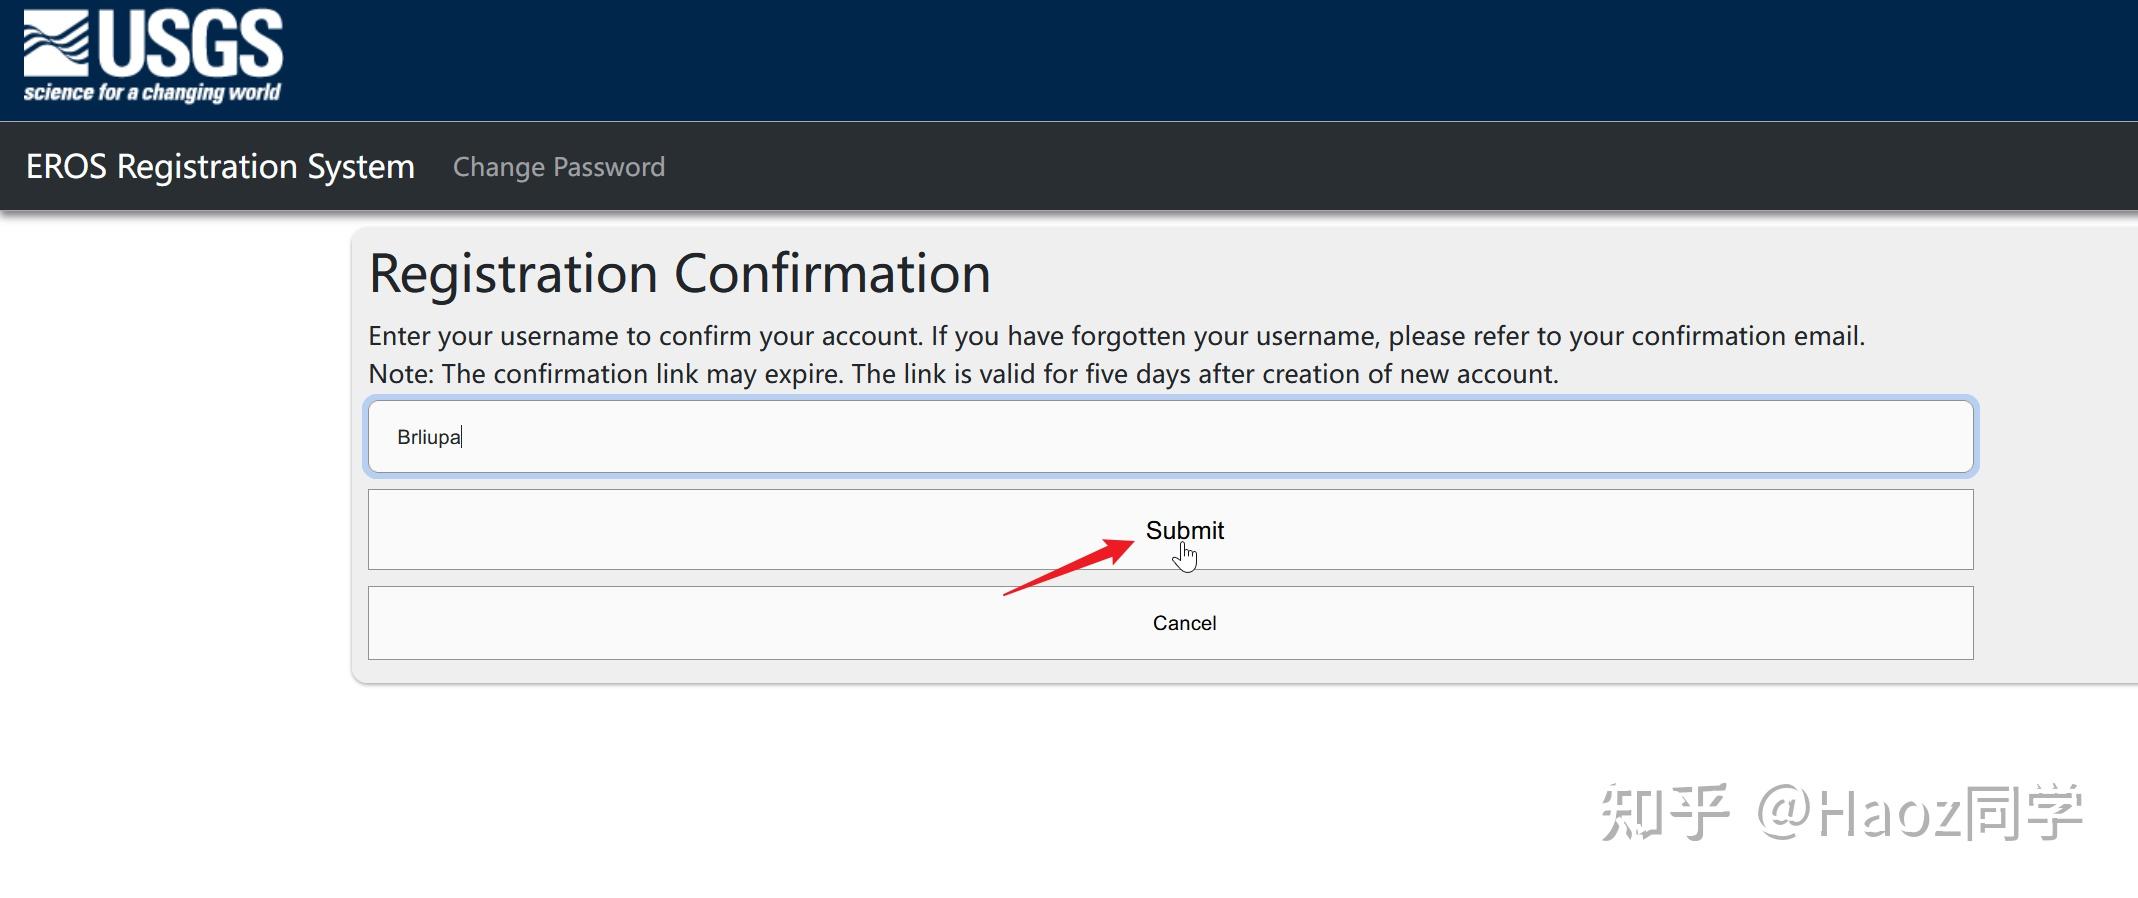Click the Registration Confirmation heading
This screenshot has height=898, width=2138.
pos(679,273)
